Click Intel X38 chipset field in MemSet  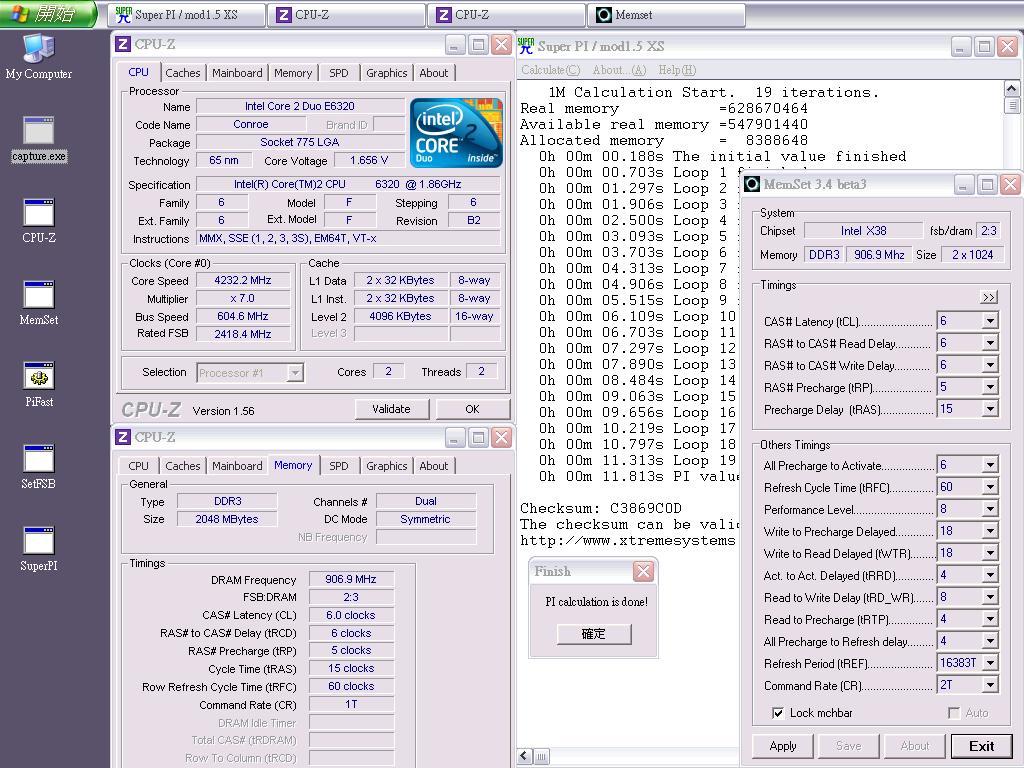coord(863,231)
